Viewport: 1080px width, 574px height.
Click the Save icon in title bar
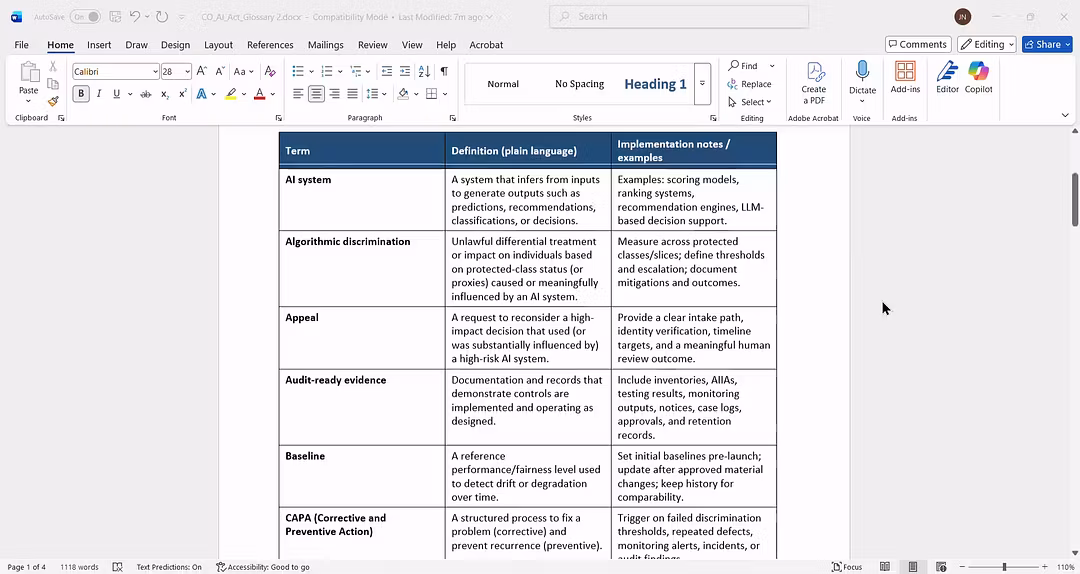116,17
